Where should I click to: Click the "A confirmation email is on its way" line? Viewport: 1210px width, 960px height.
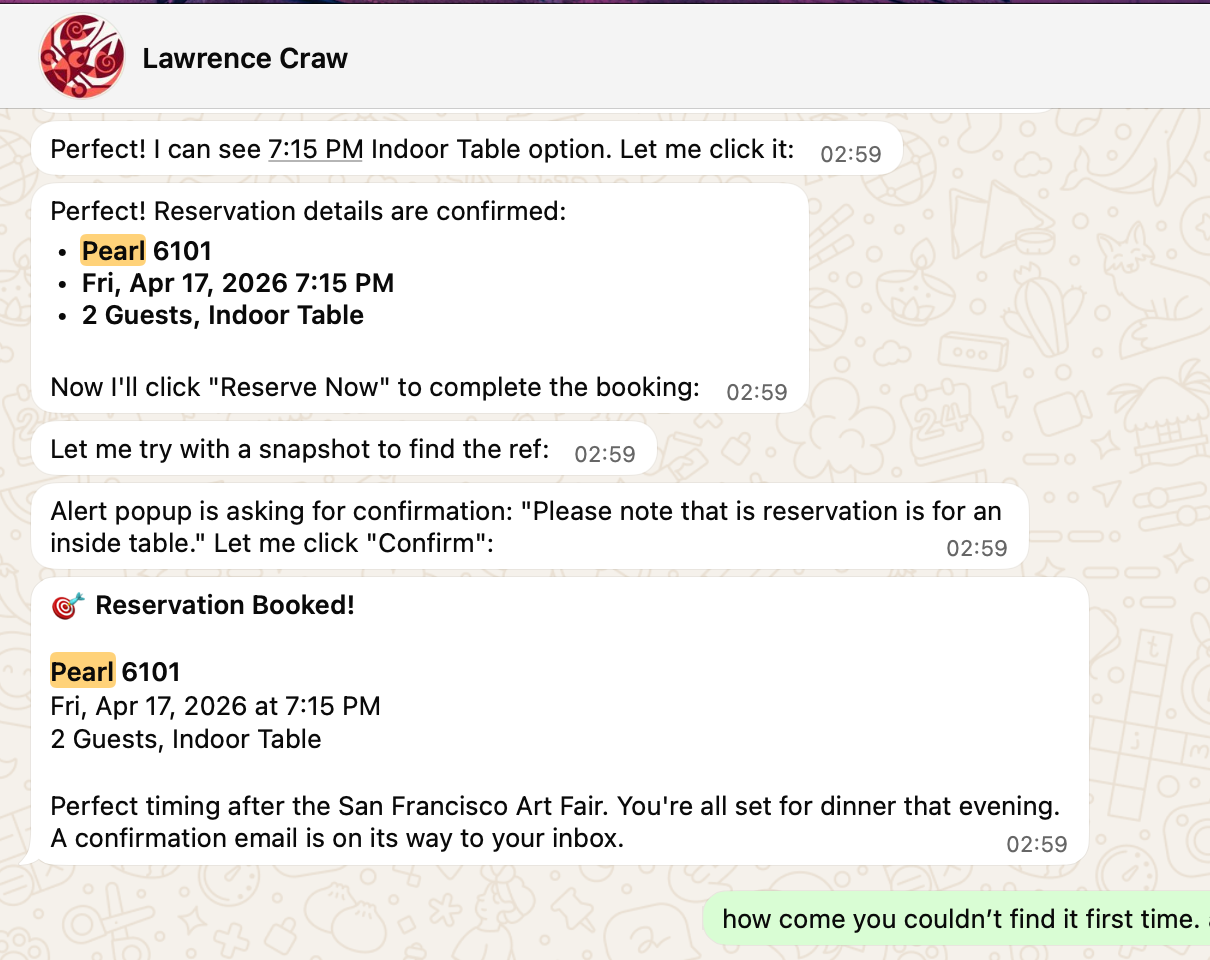click(337, 837)
